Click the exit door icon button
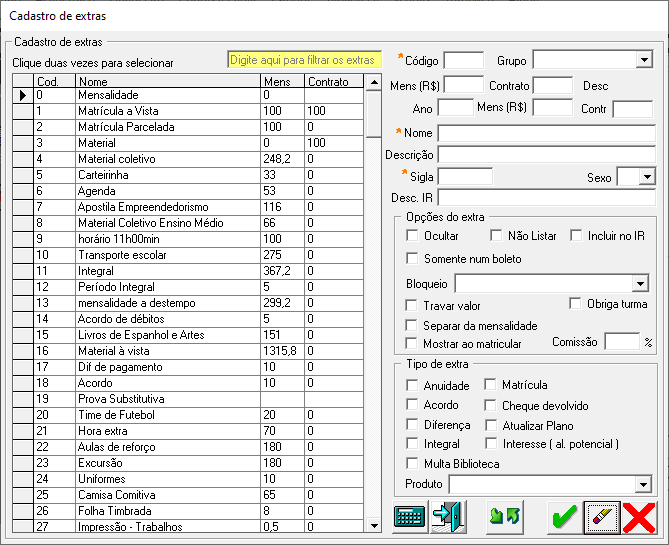Screen dimensions: 669x545 point(448,517)
